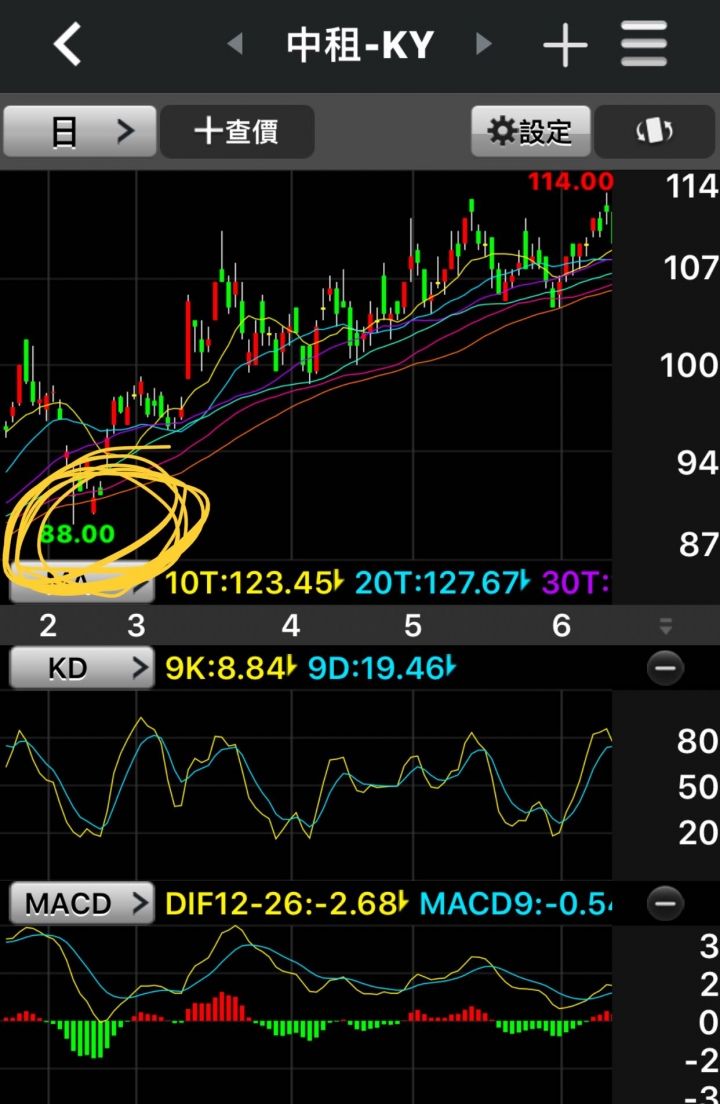The height and width of the screenshot is (1104, 720).
Task: Open the KD indicator selector
Action: [82, 667]
